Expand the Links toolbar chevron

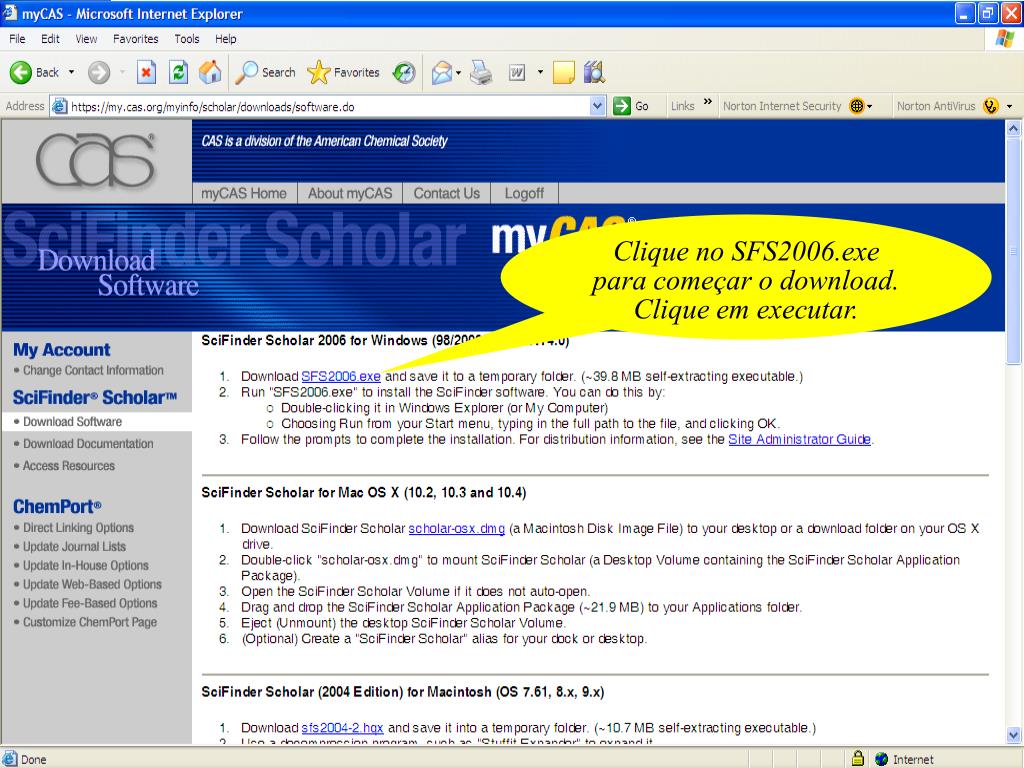tap(707, 102)
